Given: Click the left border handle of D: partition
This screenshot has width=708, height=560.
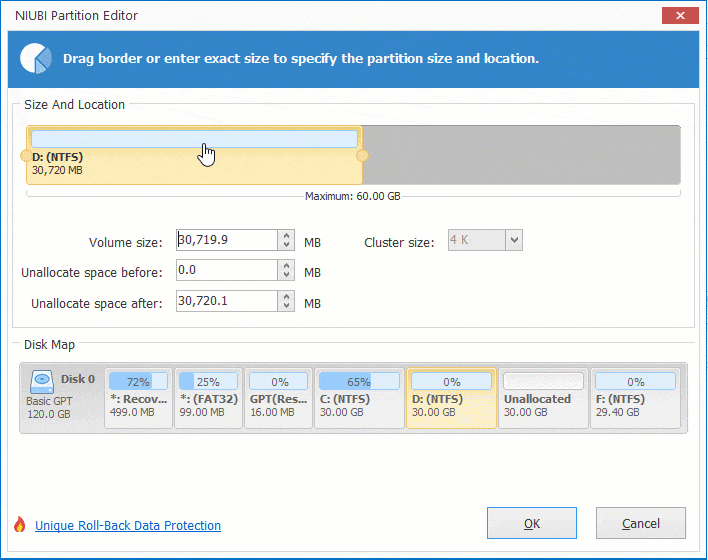Looking at the screenshot, I should 26,156.
